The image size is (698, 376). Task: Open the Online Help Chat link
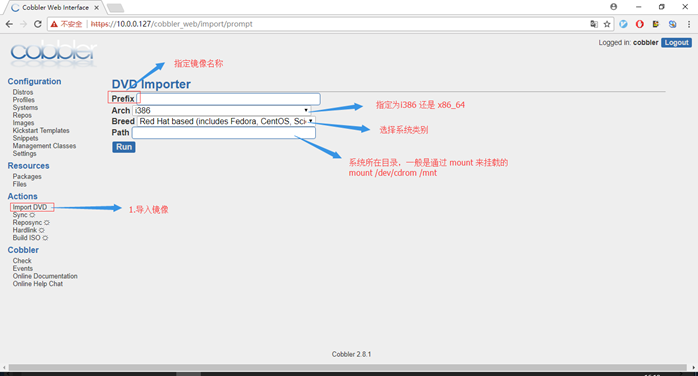tap(37, 283)
